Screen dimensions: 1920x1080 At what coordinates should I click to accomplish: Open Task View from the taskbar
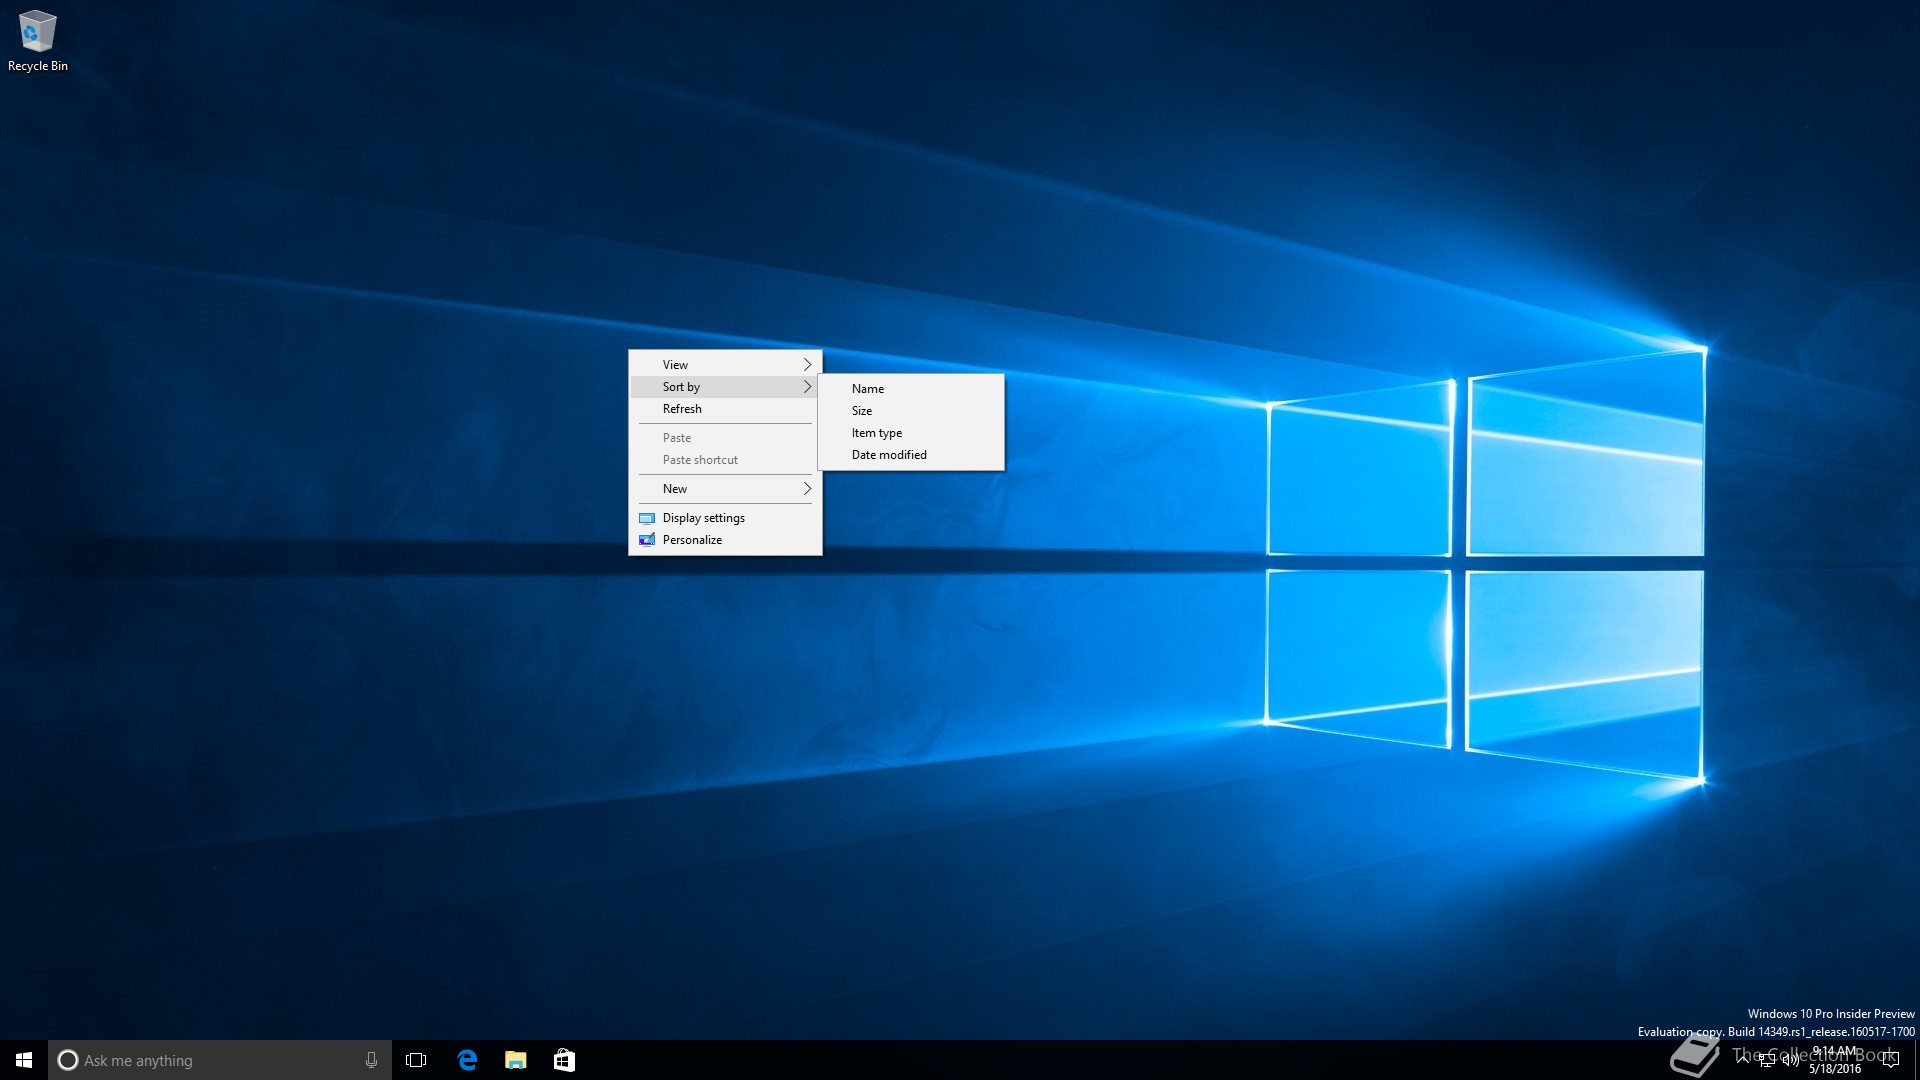(416, 1060)
